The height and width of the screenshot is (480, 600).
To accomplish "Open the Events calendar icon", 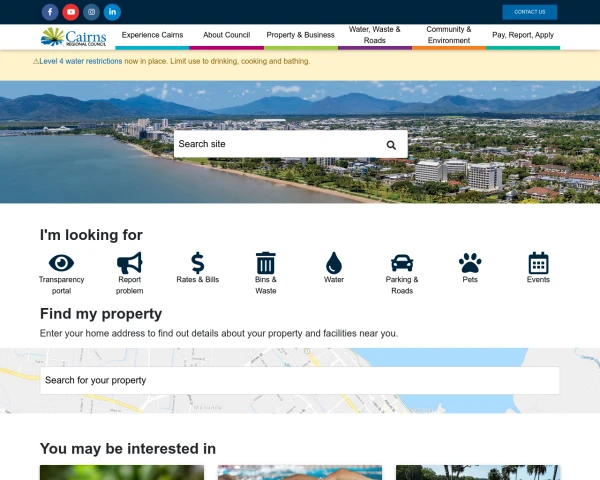I will (x=538, y=263).
